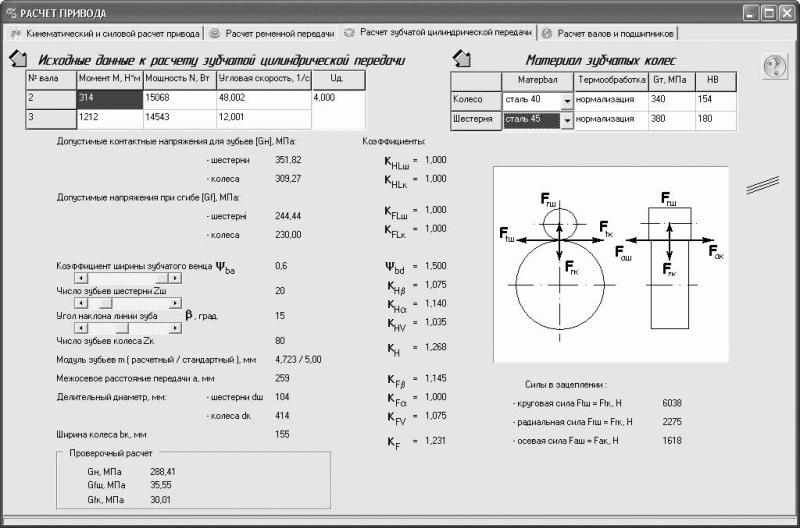Click the Угловая скорость column header
This screenshot has height=528, width=800.
tap(264, 81)
